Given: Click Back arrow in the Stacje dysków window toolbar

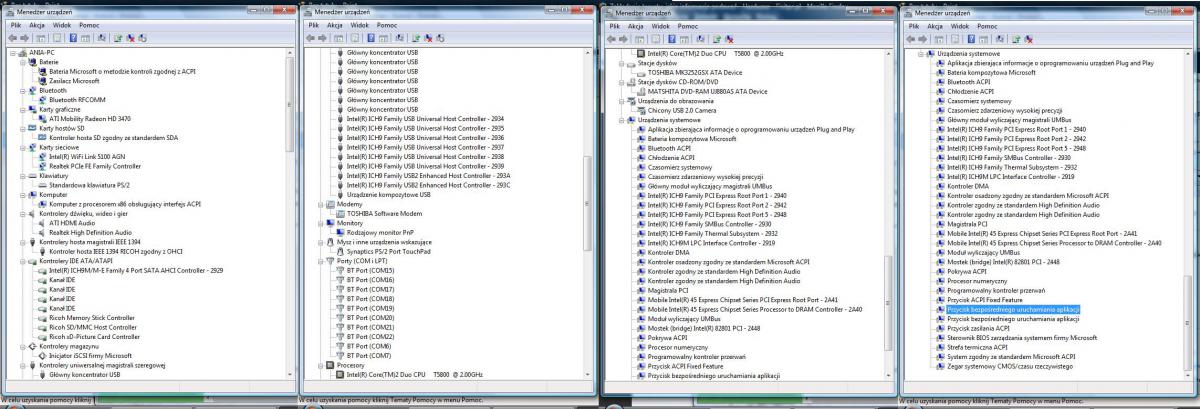Looking at the screenshot, I should 611,39.
